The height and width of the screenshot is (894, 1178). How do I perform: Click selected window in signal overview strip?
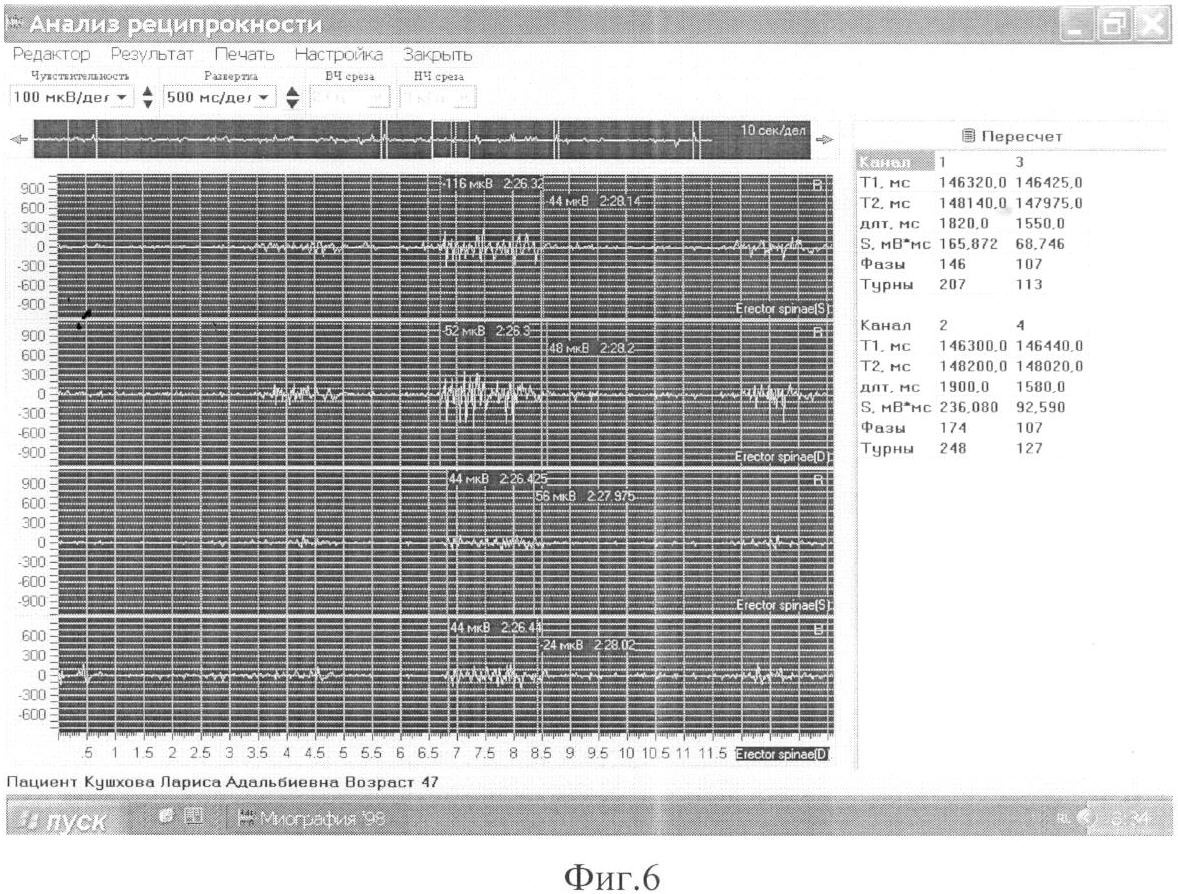(x=450, y=139)
